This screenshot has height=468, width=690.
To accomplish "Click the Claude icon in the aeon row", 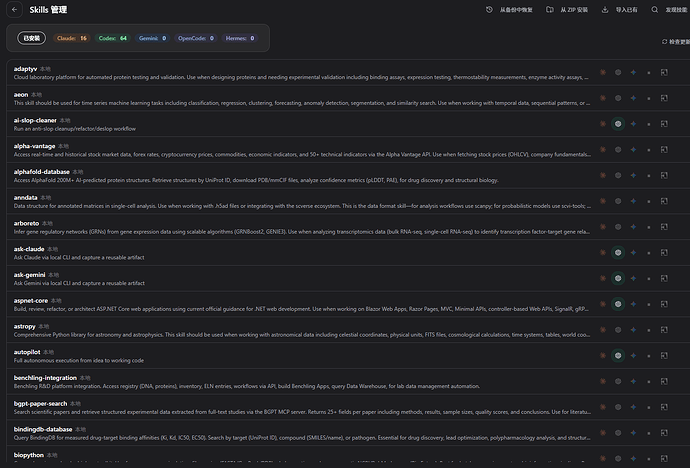I will point(603,98).
